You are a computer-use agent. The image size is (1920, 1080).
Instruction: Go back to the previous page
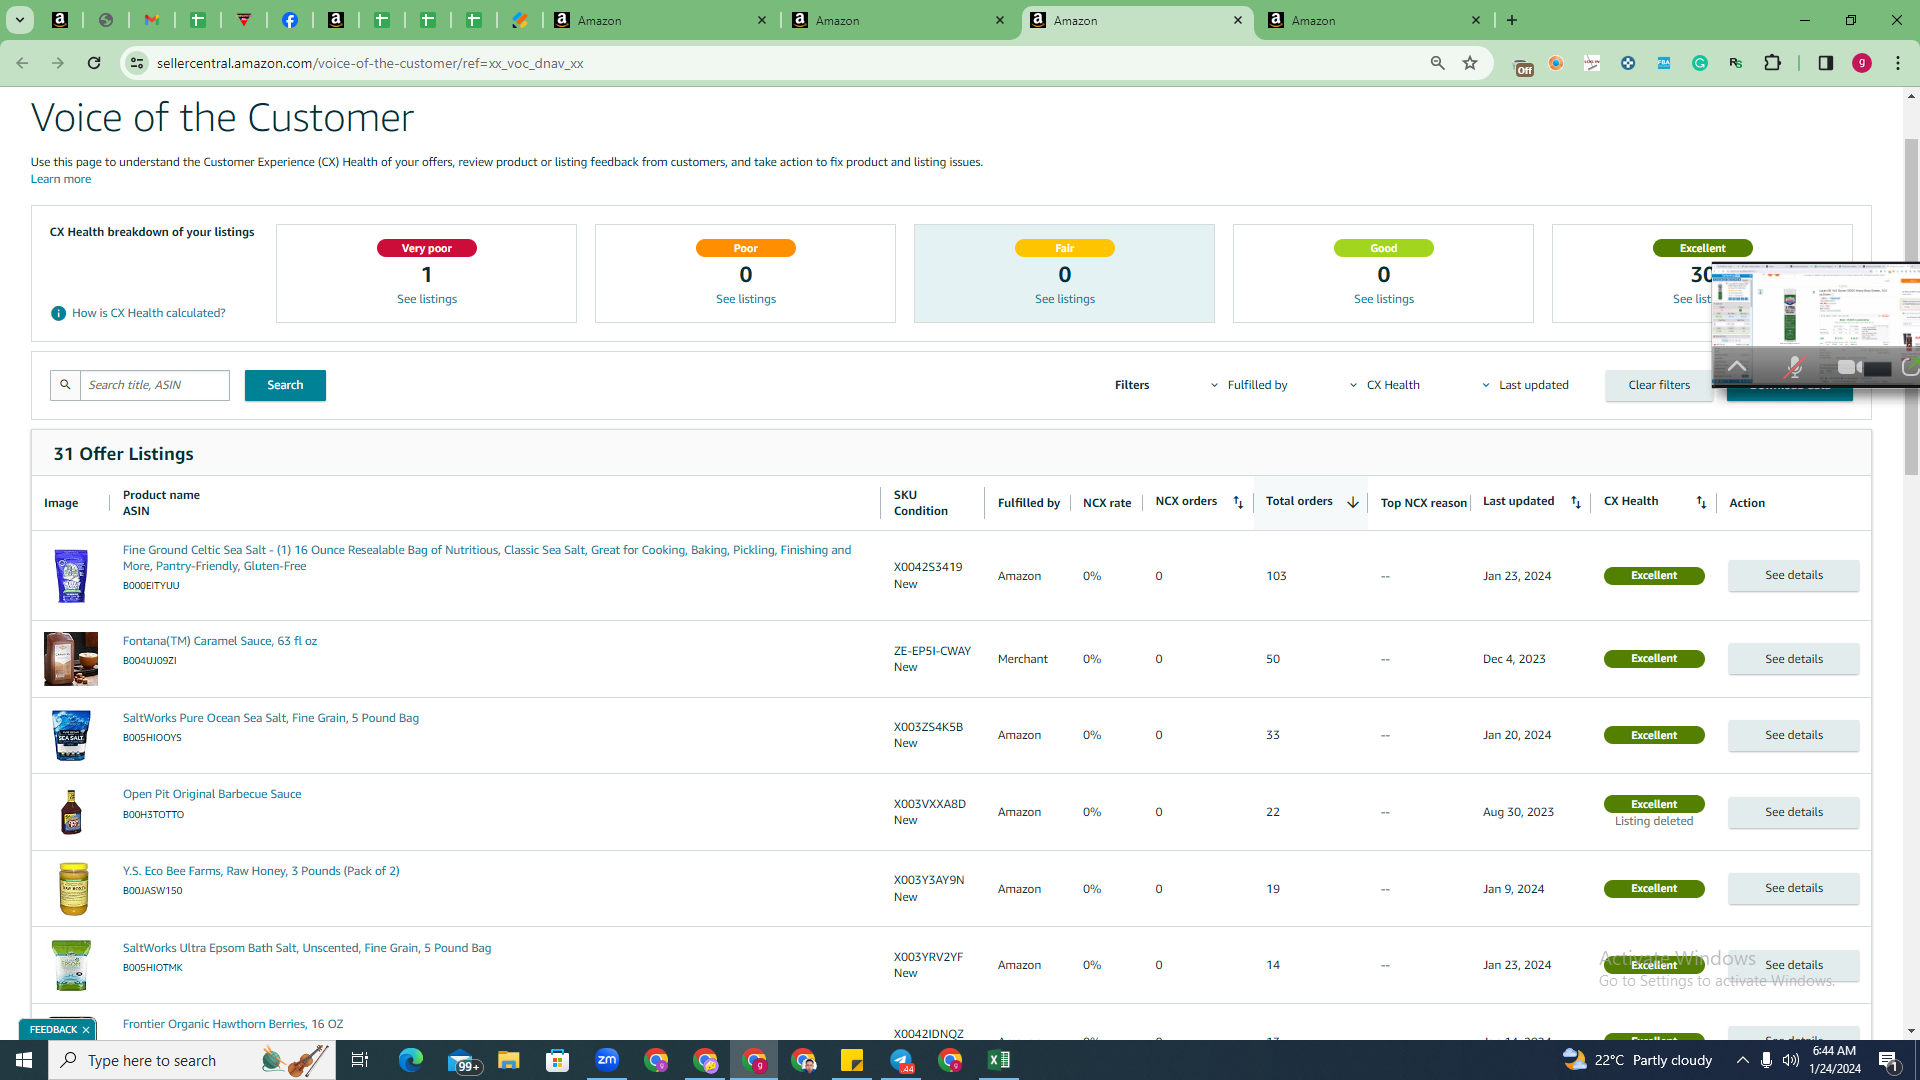pos(22,63)
